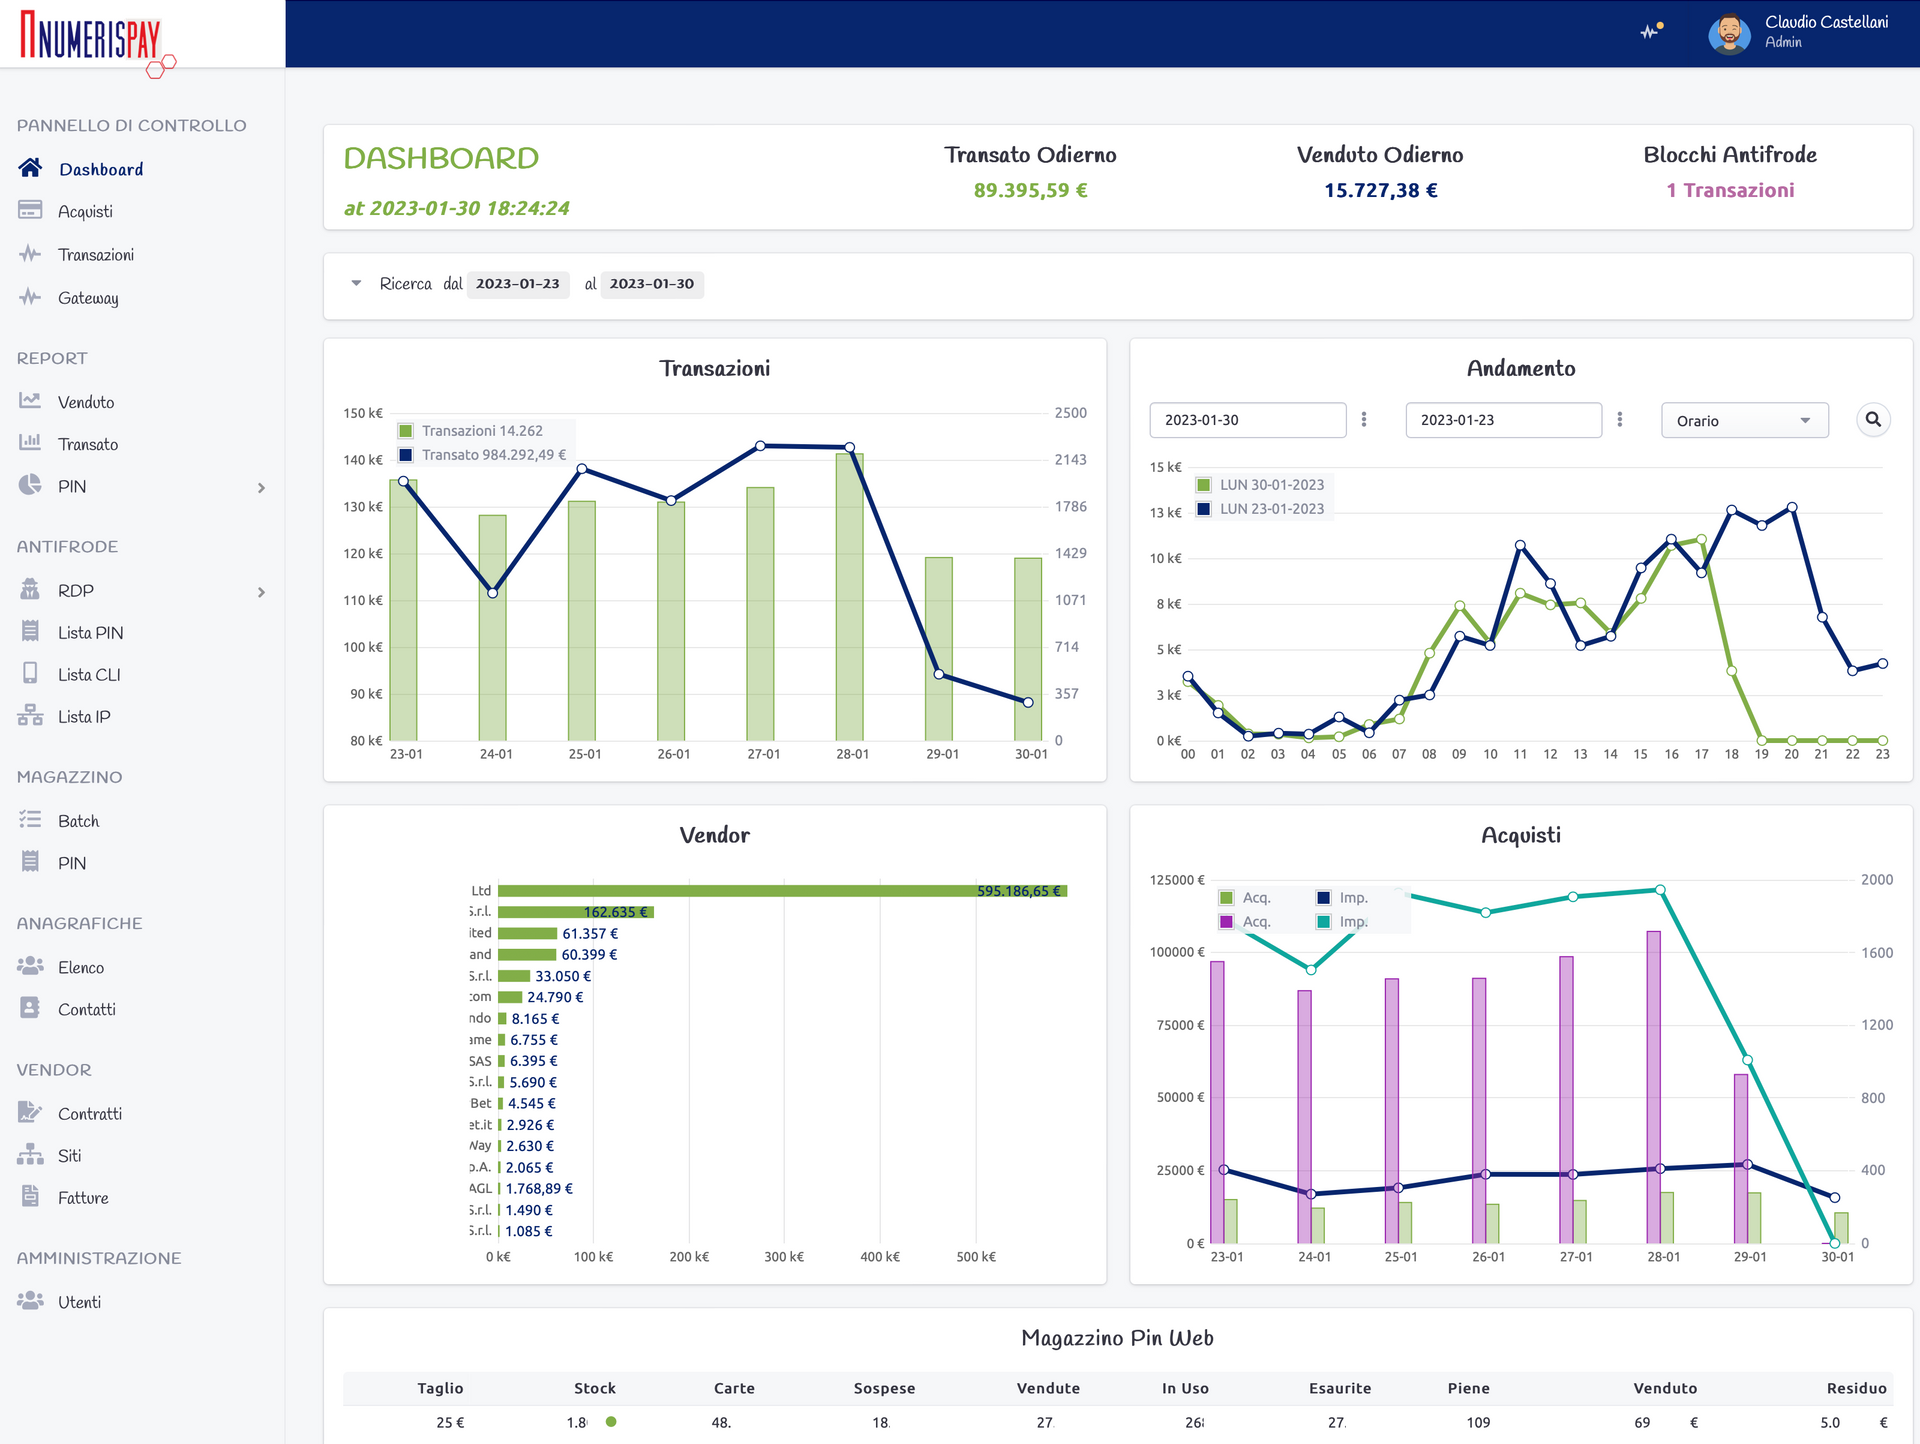Click the Contratti signature icon
The image size is (1920, 1444).
tap(30, 1113)
